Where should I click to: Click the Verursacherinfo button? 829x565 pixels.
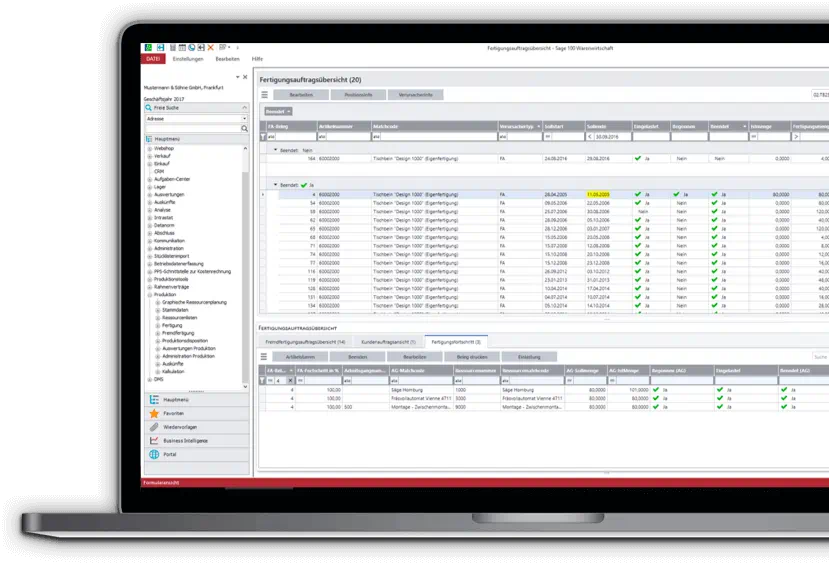pyautogui.click(x=416, y=95)
